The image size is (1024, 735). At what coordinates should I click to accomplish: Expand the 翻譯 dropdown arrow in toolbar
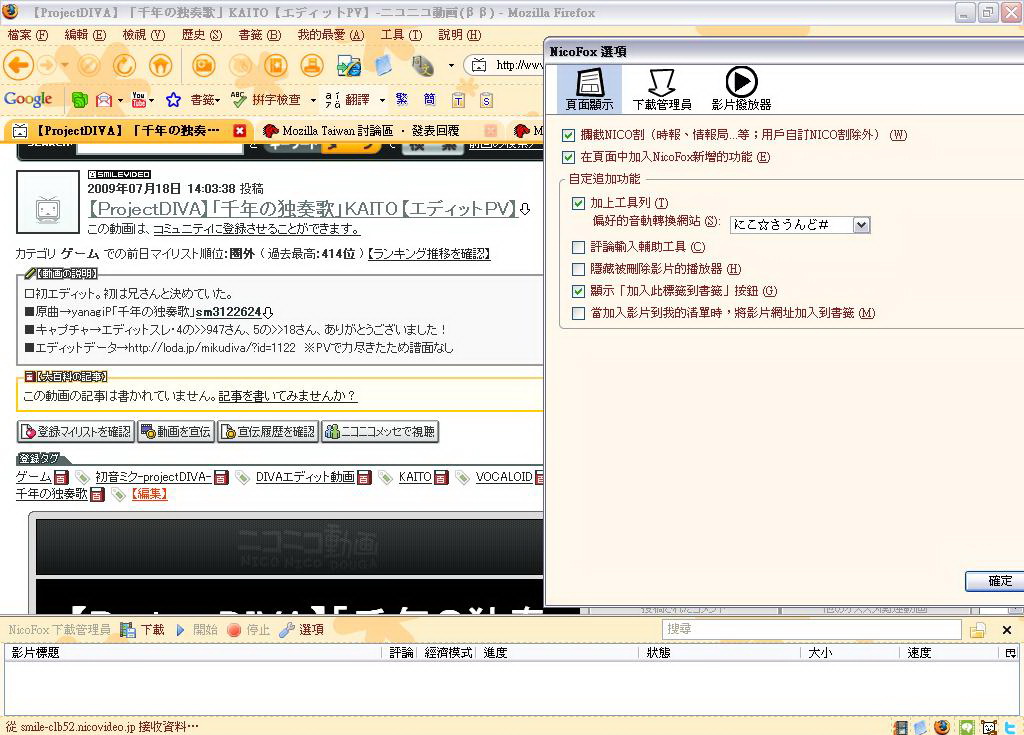[x=382, y=100]
